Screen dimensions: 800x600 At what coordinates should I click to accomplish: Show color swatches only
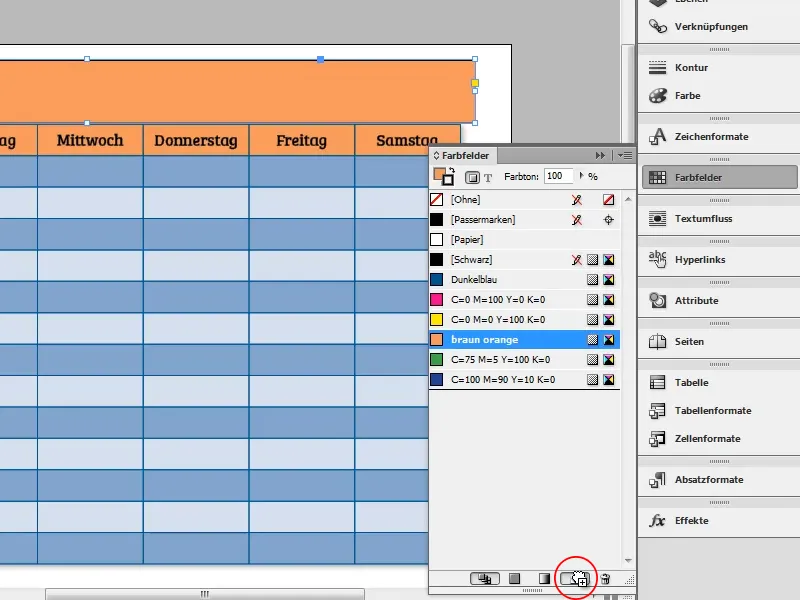click(x=514, y=579)
